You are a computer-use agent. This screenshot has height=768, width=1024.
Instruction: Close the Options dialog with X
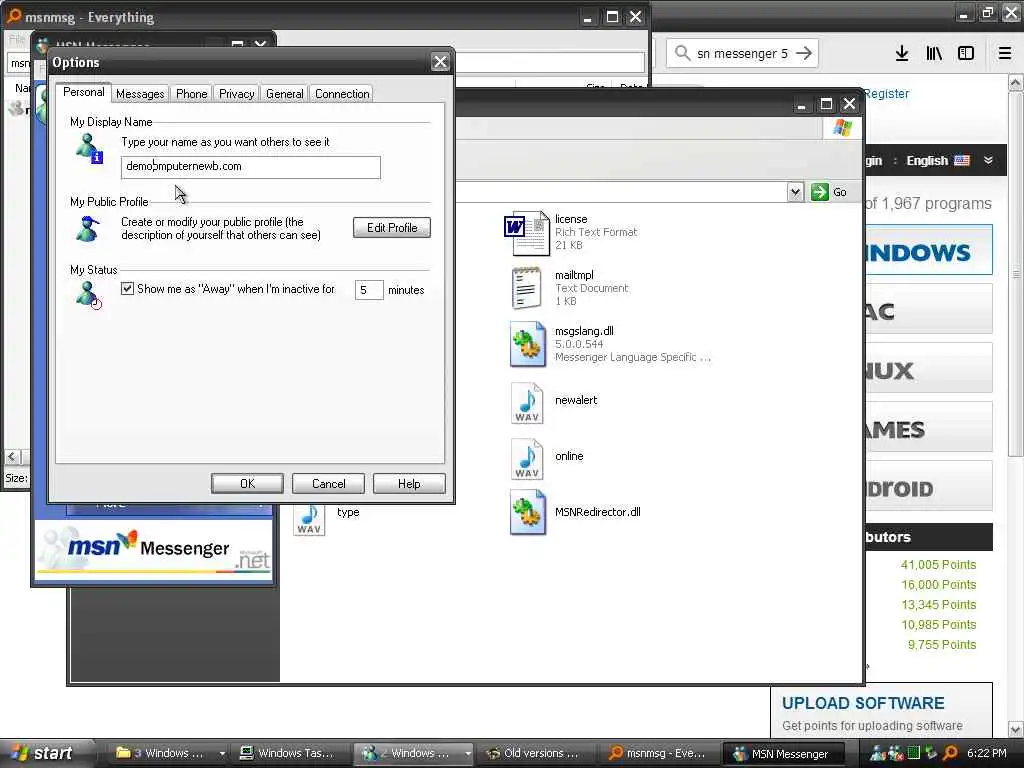(x=440, y=62)
